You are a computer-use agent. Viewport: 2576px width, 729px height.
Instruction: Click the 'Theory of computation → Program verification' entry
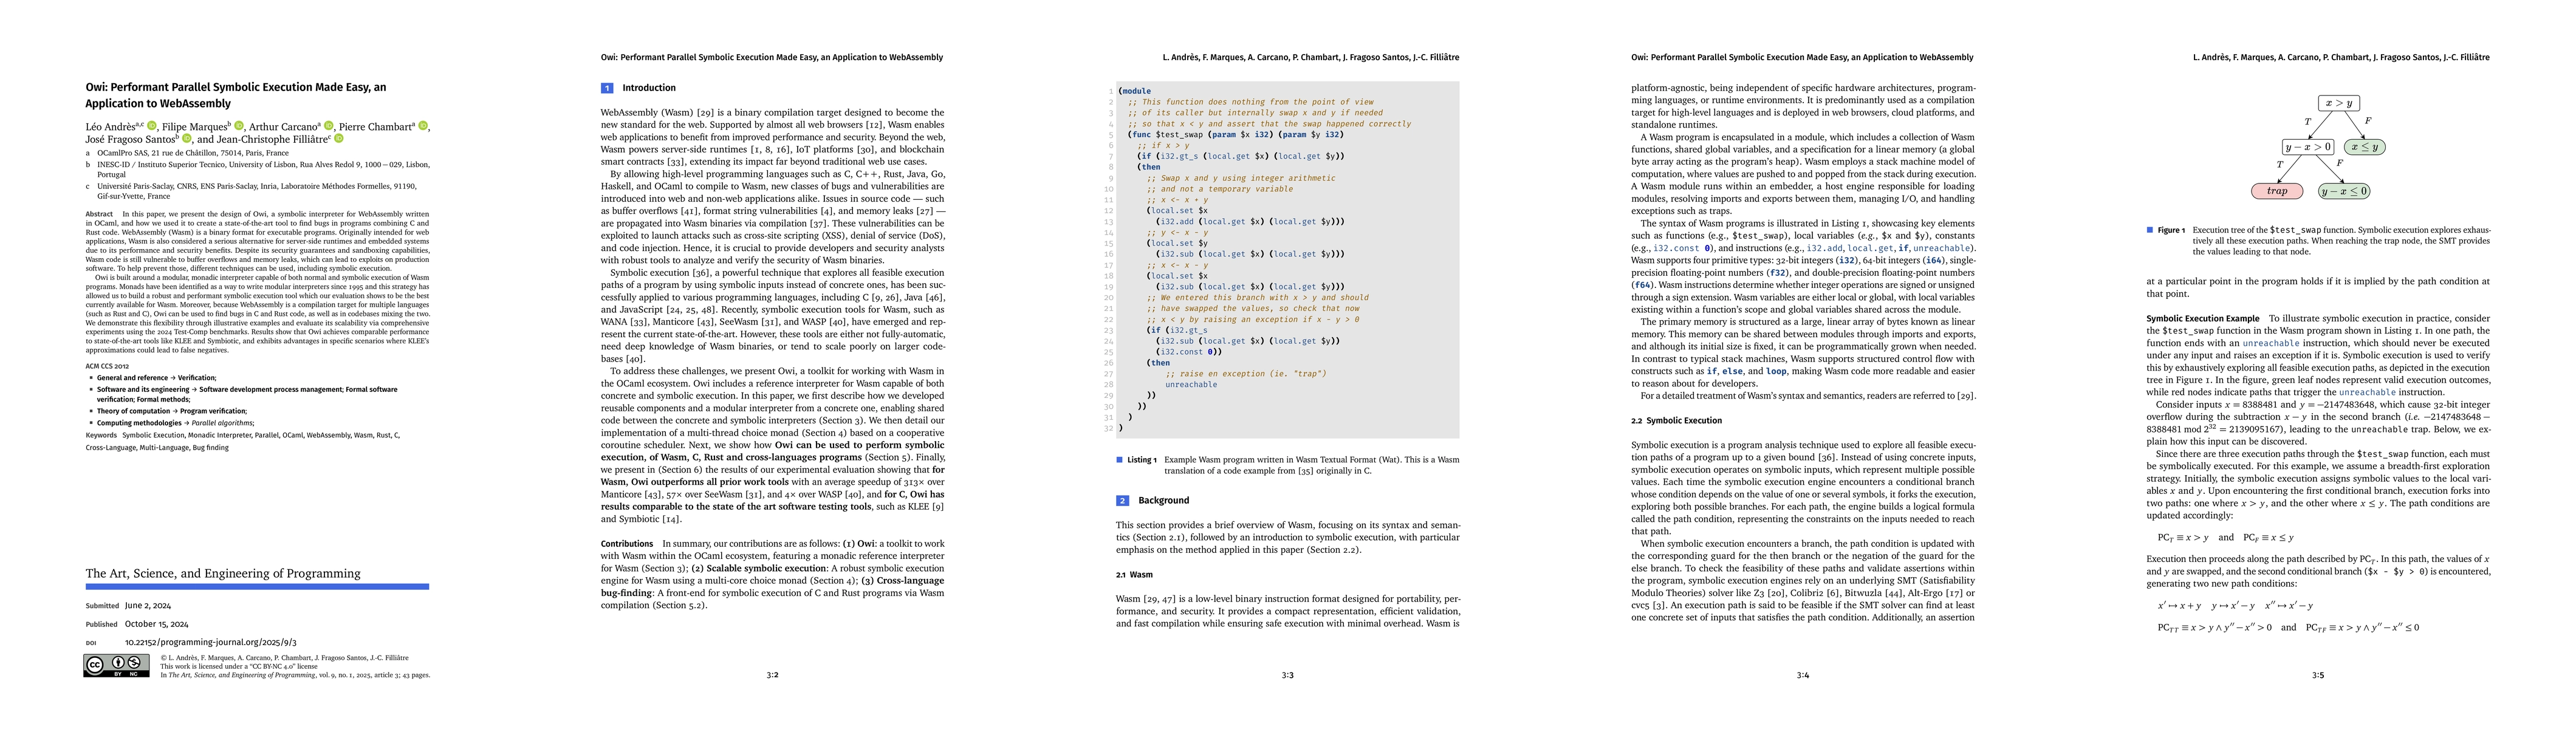171,411
